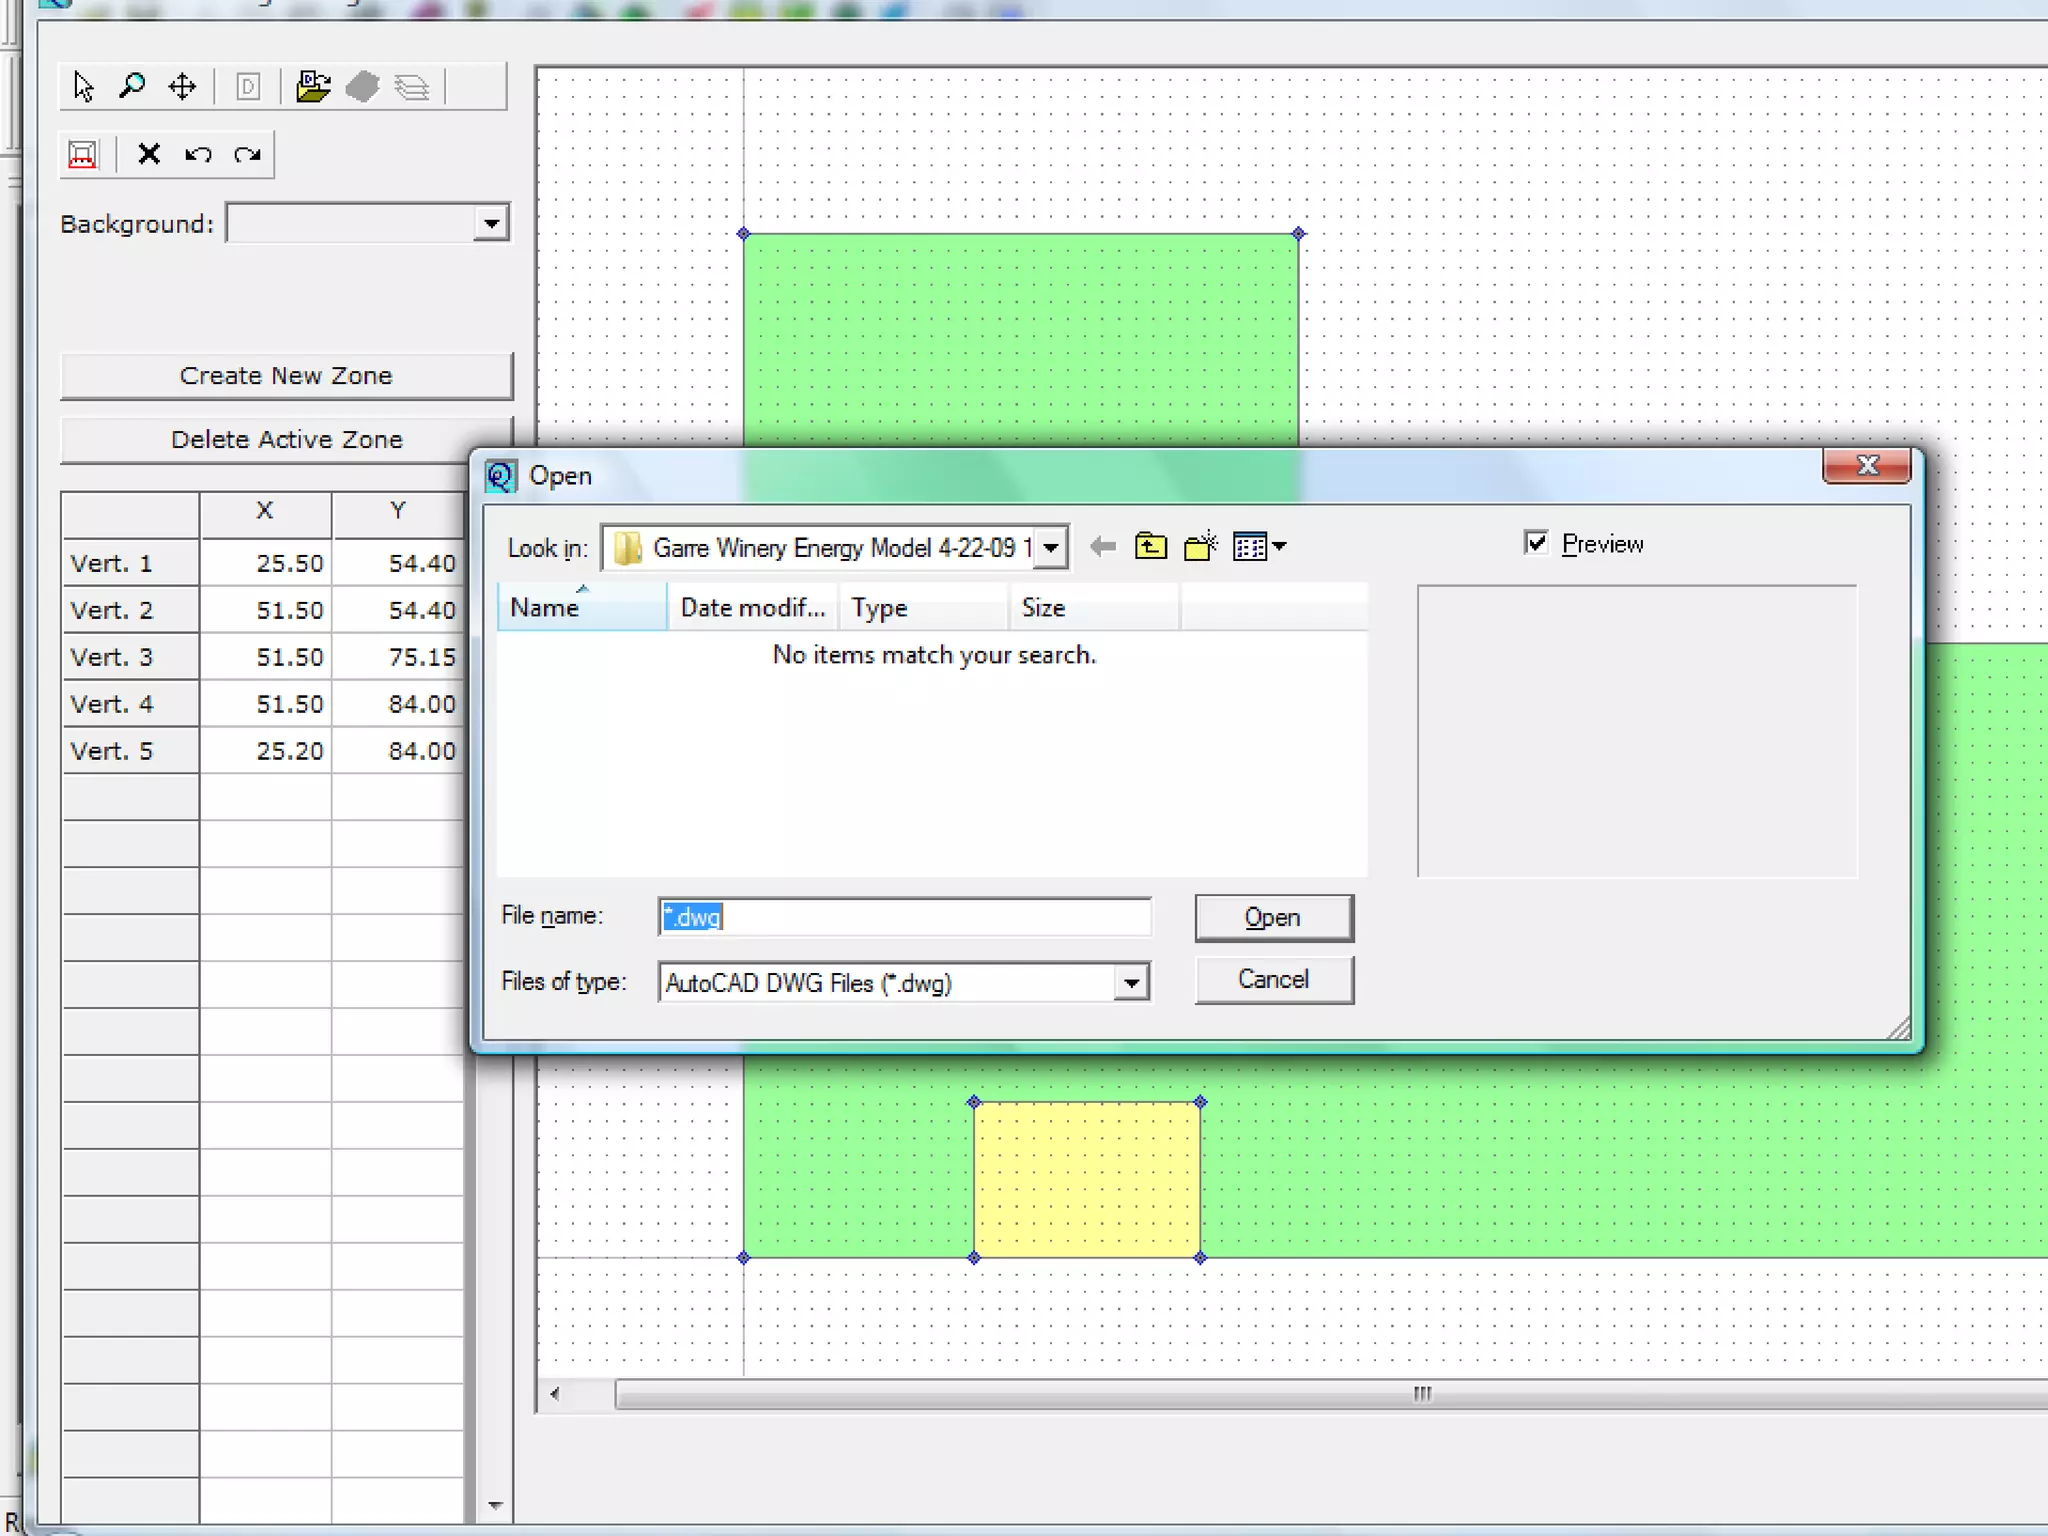Select the arrow pointer tool
The image size is (2048, 1536).
(84, 87)
